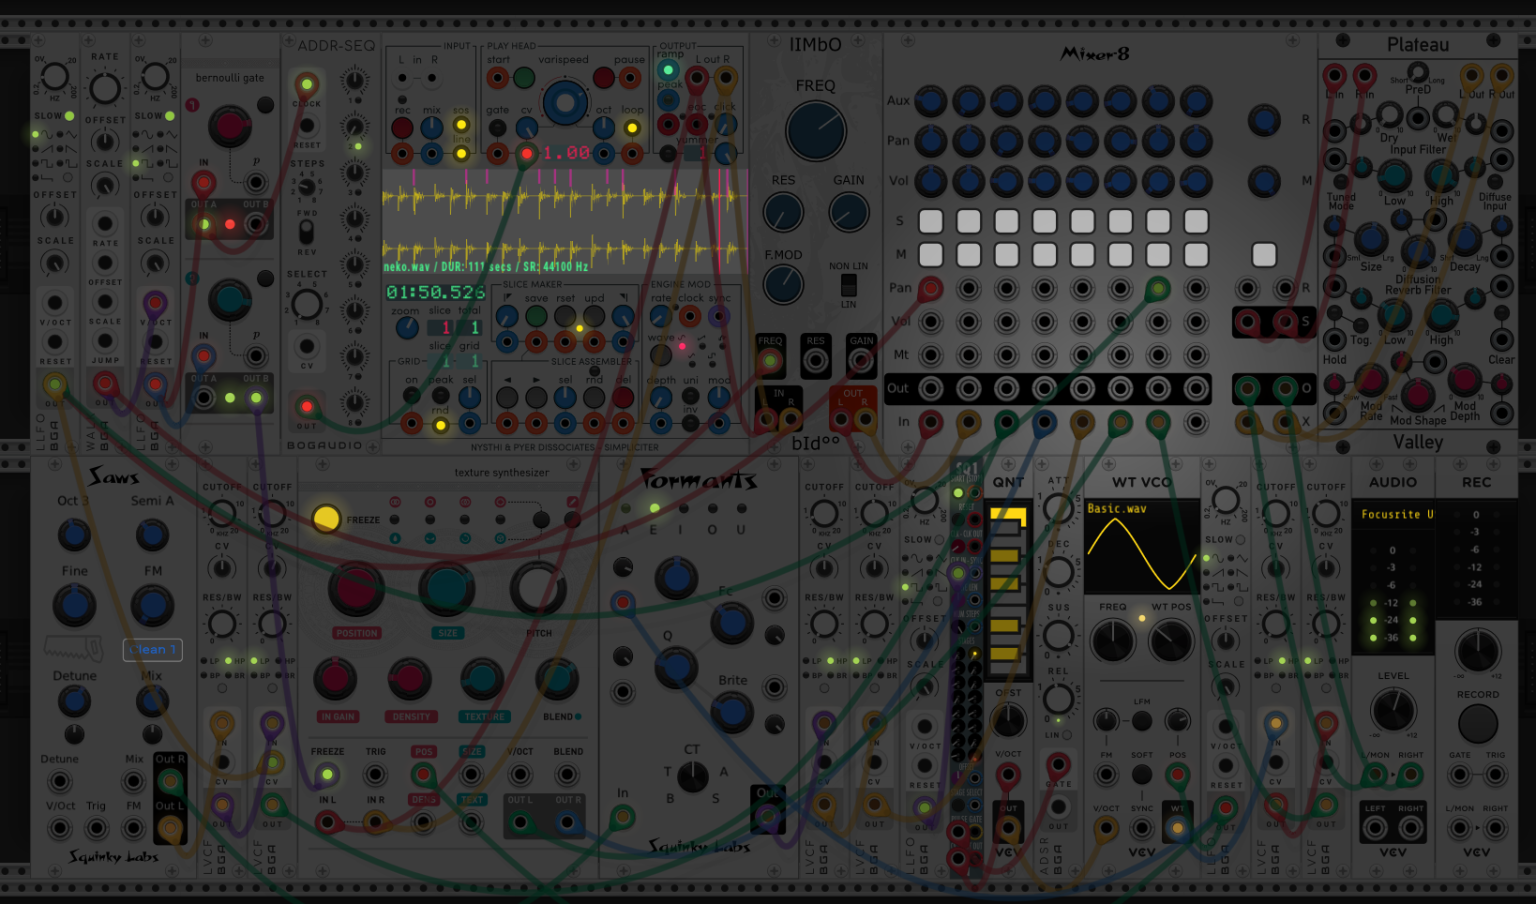Click the Plateau Decay knob
This screenshot has width=1536, height=904.
coord(1464,240)
